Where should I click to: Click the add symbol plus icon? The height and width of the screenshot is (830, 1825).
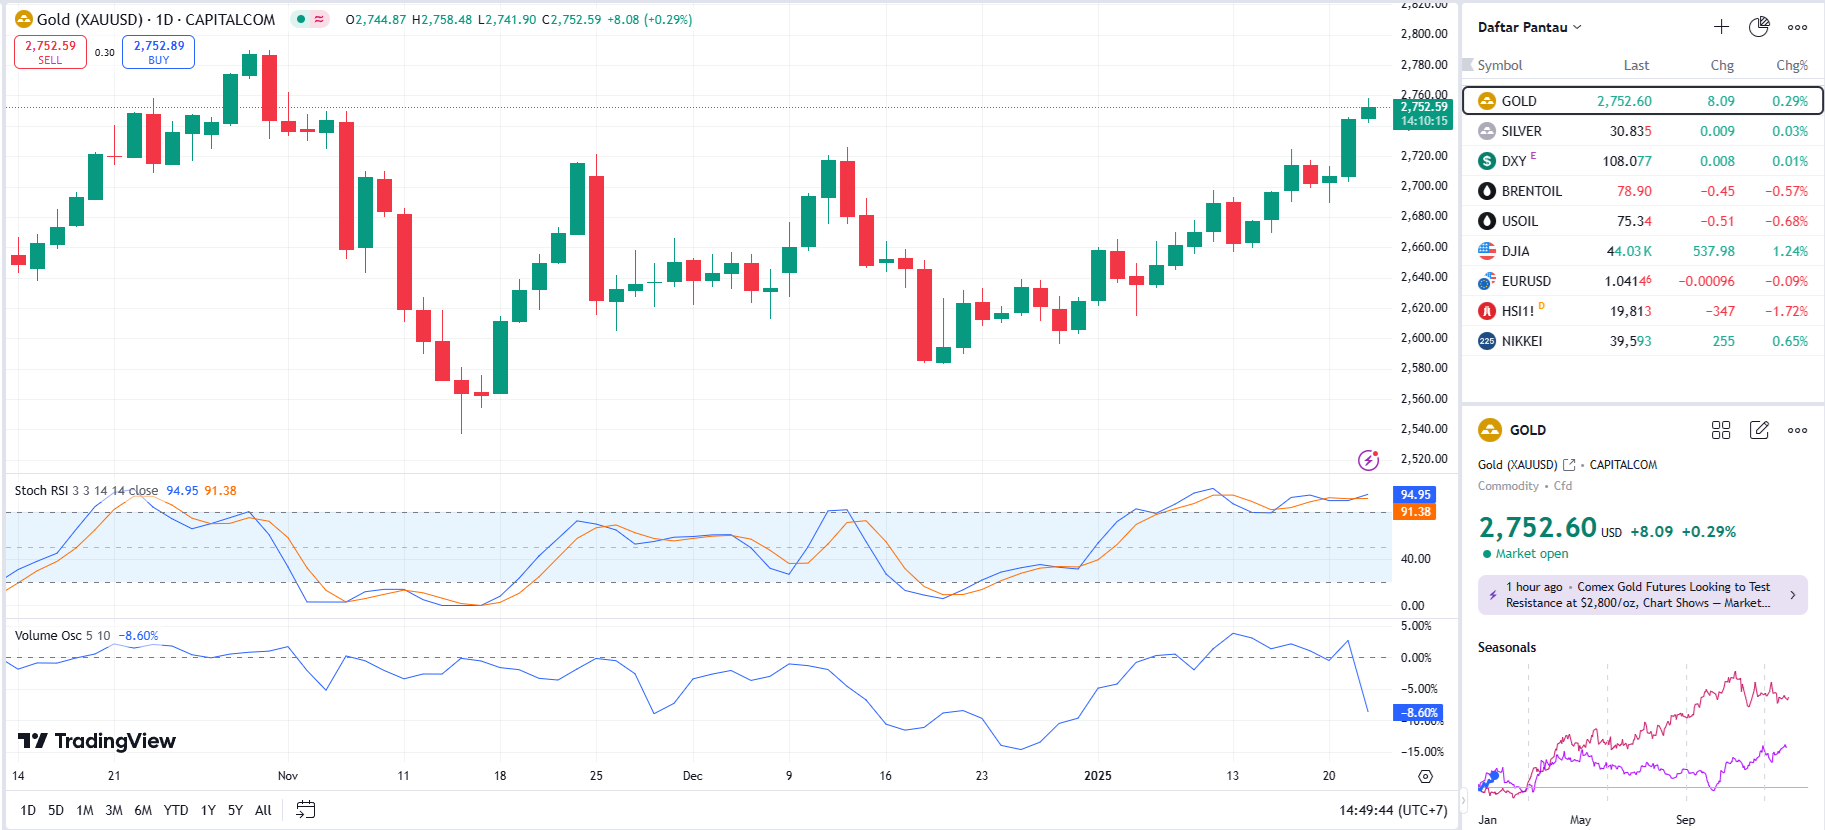1721,27
